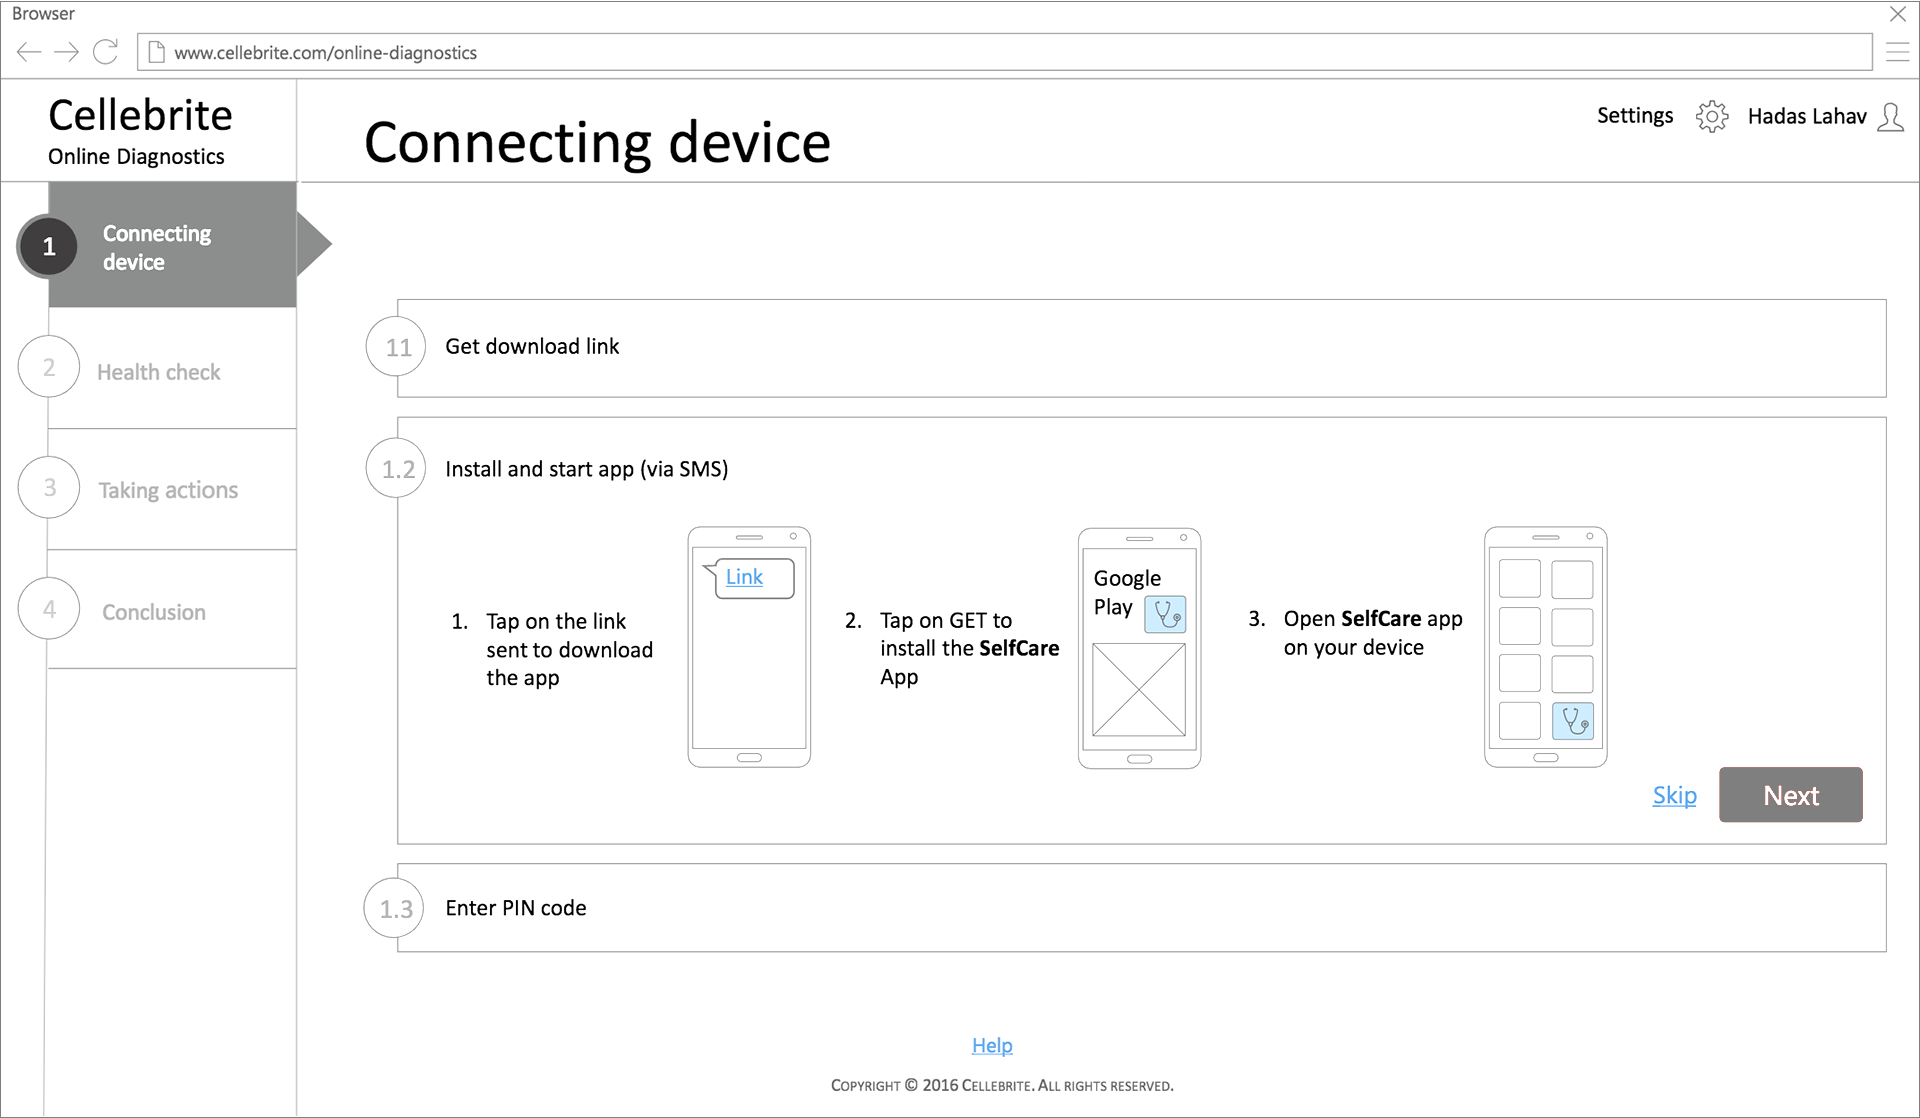
Task: Click the Connecting device page heading
Action: [597, 142]
